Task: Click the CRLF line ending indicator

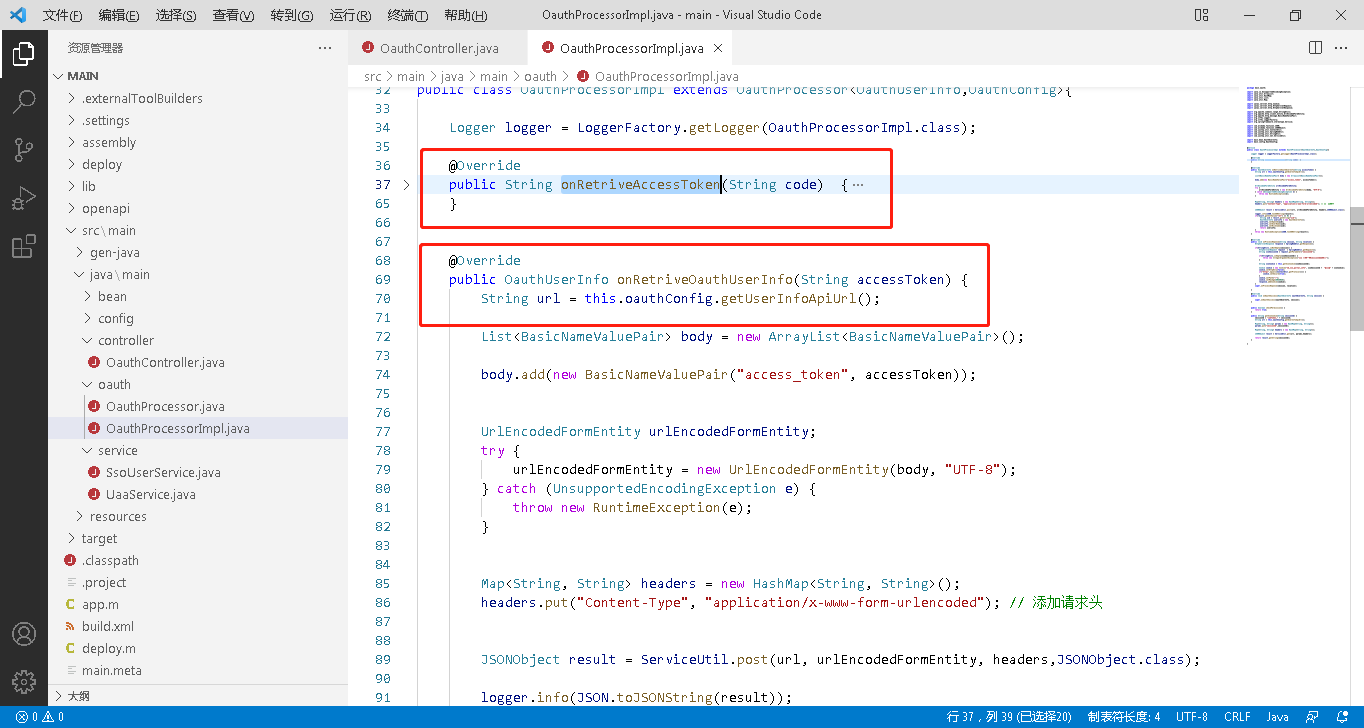Action: coord(1237,717)
